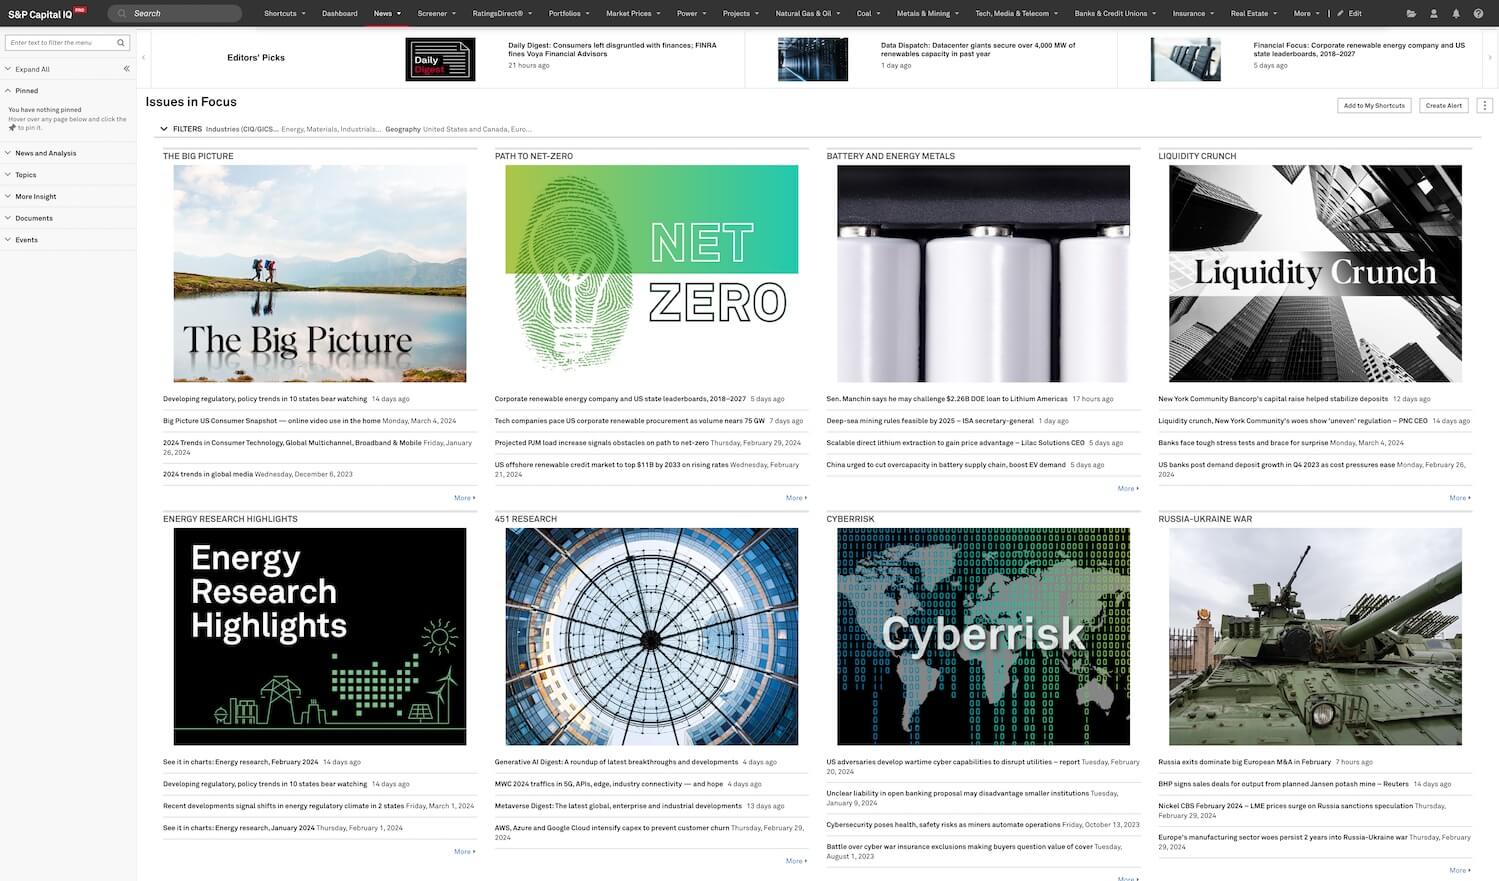The image size is (1499, 881).
Task: Open 'Banks face tough stress tests' article
Action: click(1243, 443)
